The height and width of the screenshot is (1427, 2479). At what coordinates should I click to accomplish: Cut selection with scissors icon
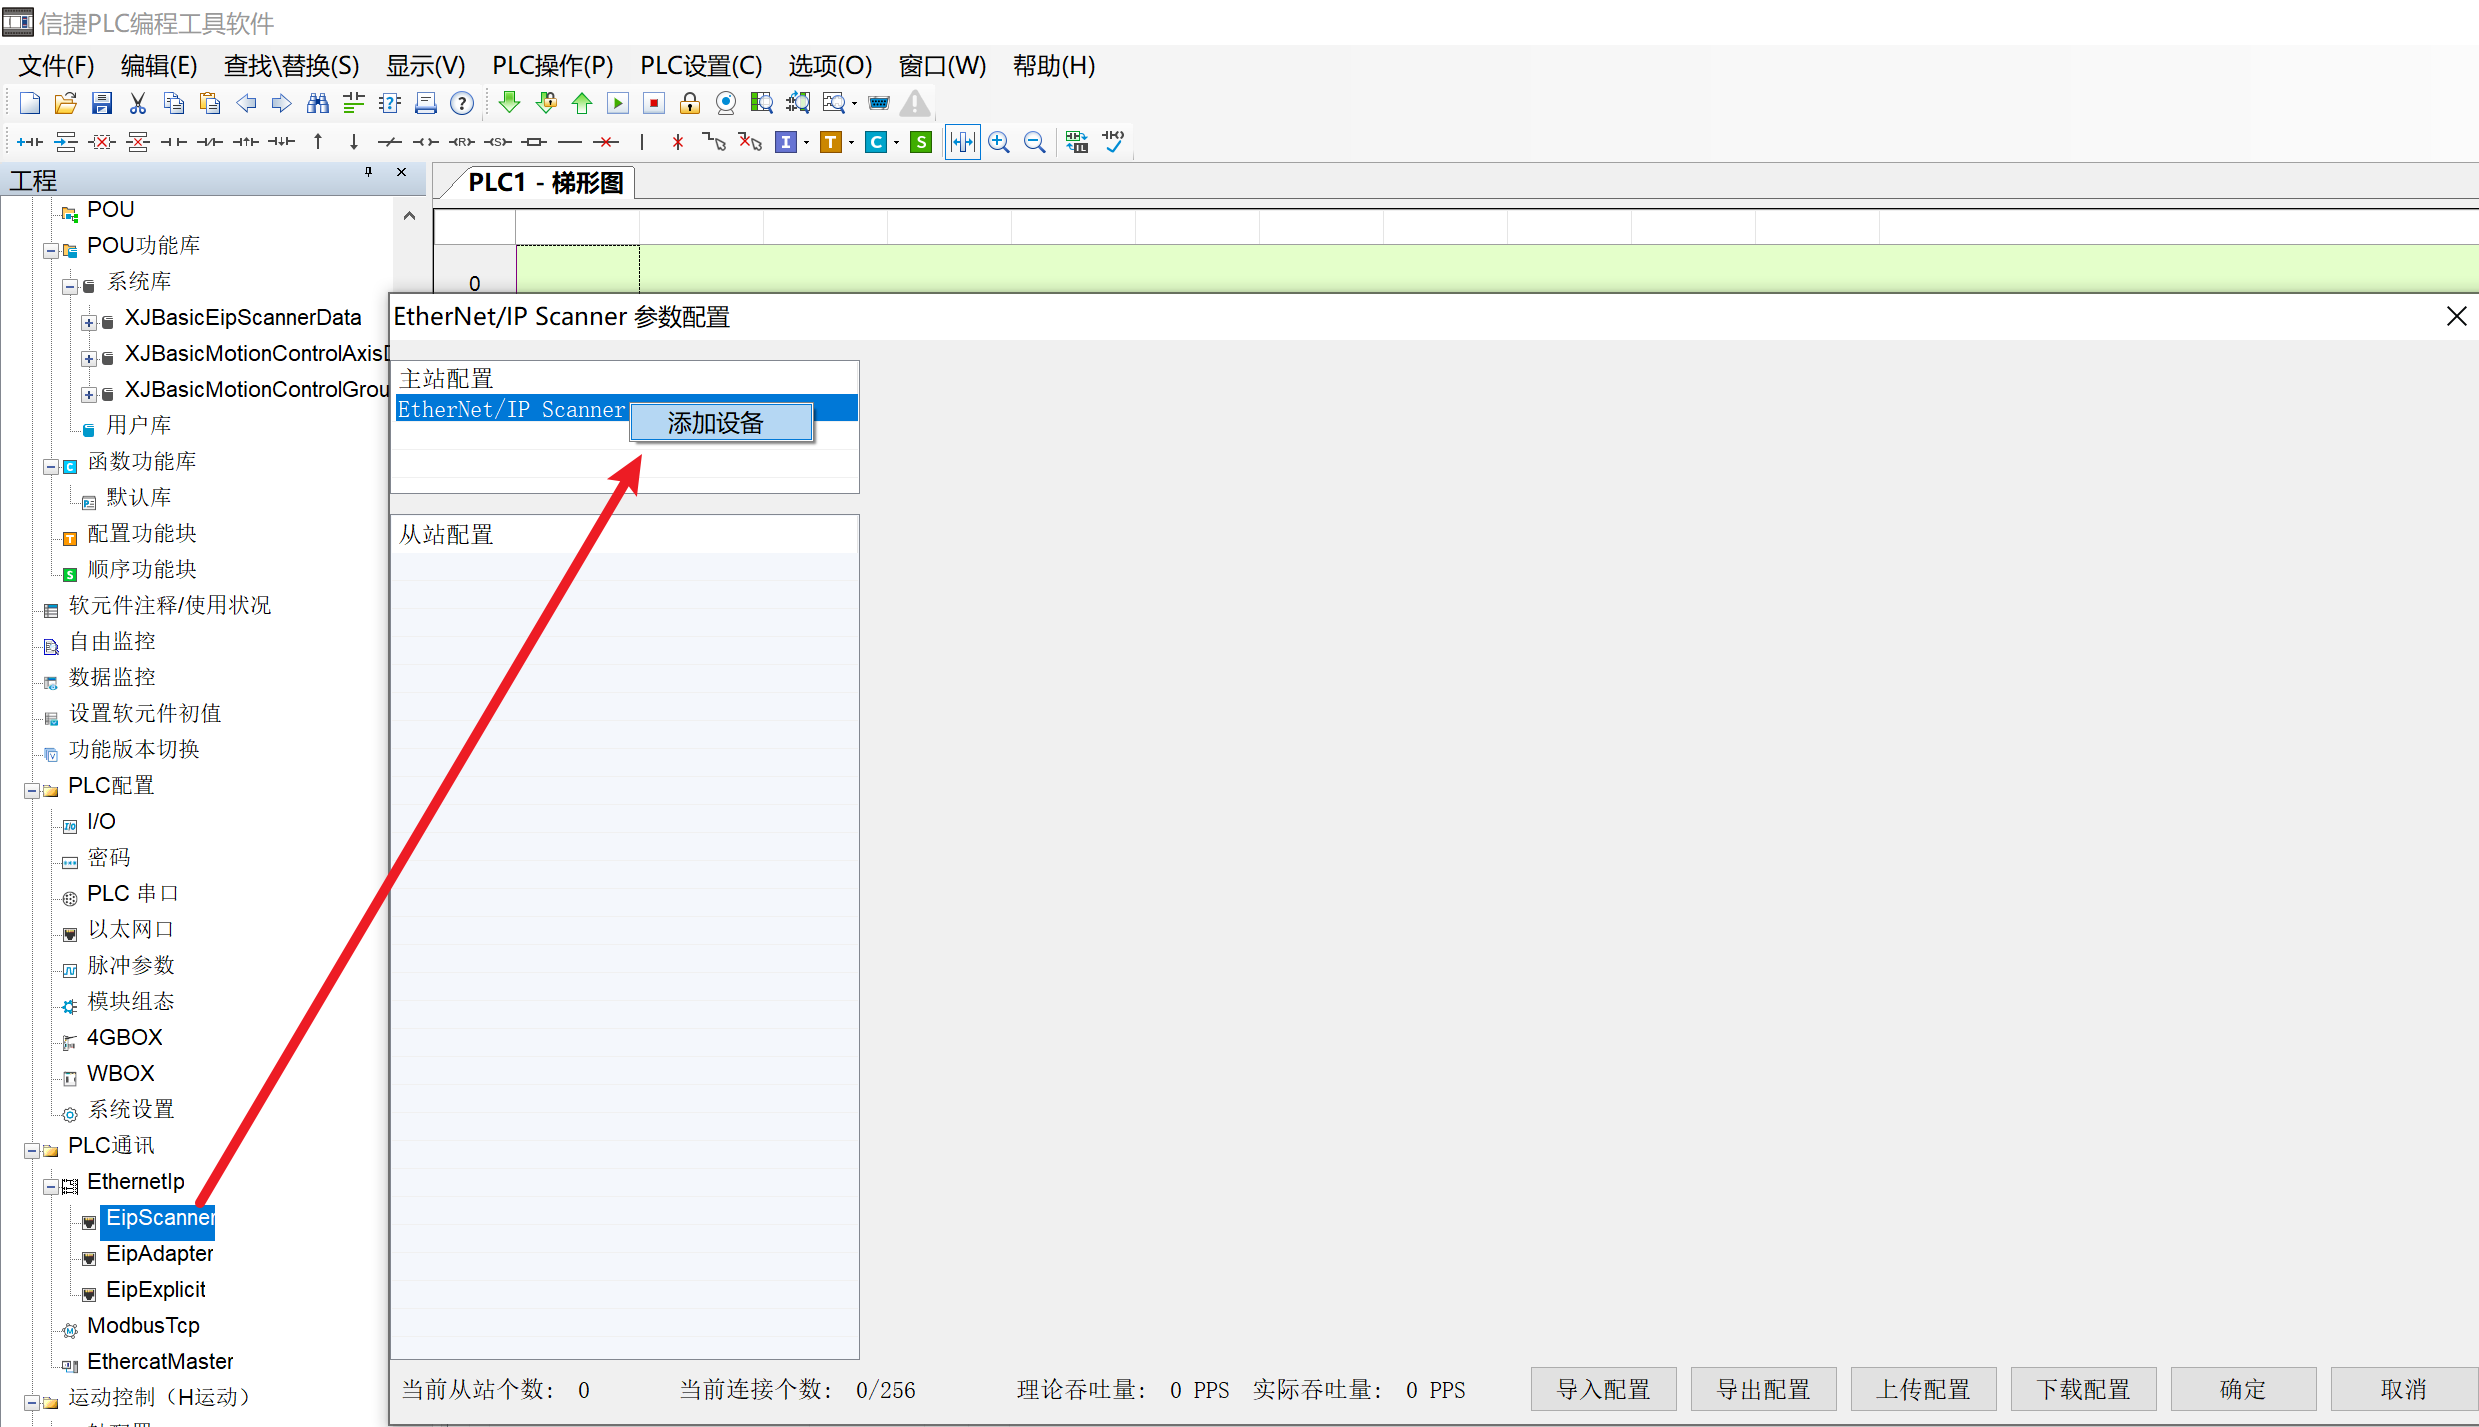click(x=138, y=103)
